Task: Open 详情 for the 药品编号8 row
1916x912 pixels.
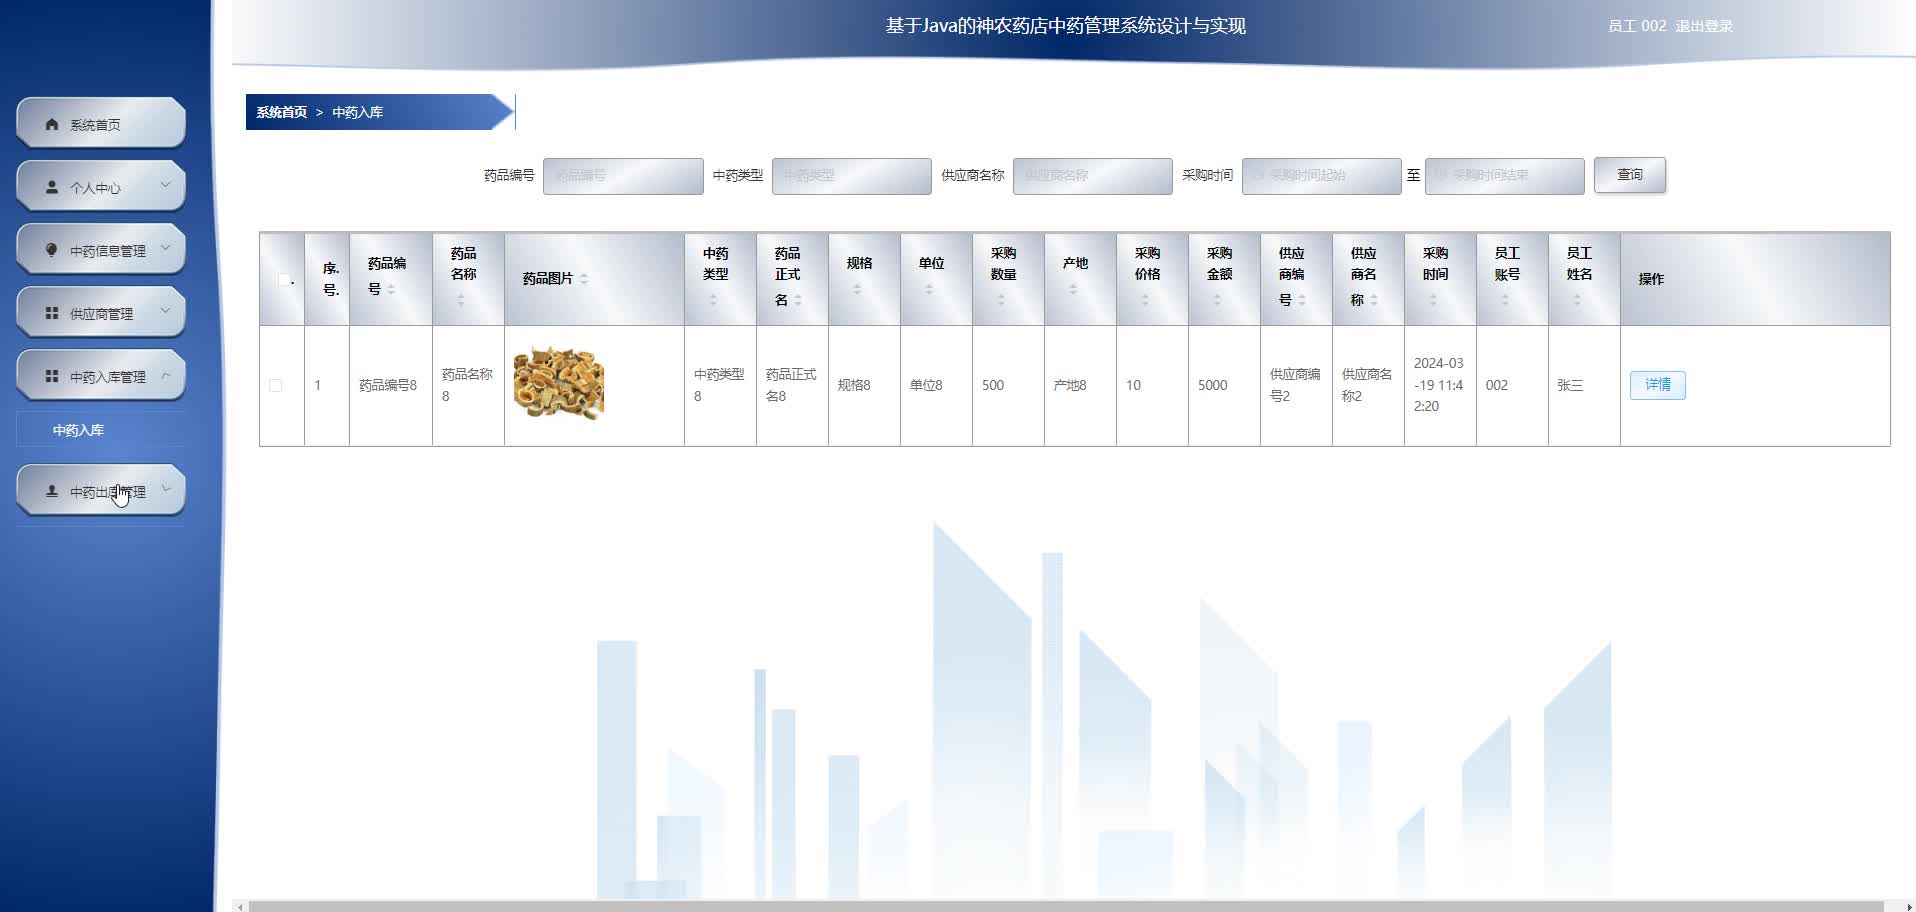Action: click(1657, 385)
